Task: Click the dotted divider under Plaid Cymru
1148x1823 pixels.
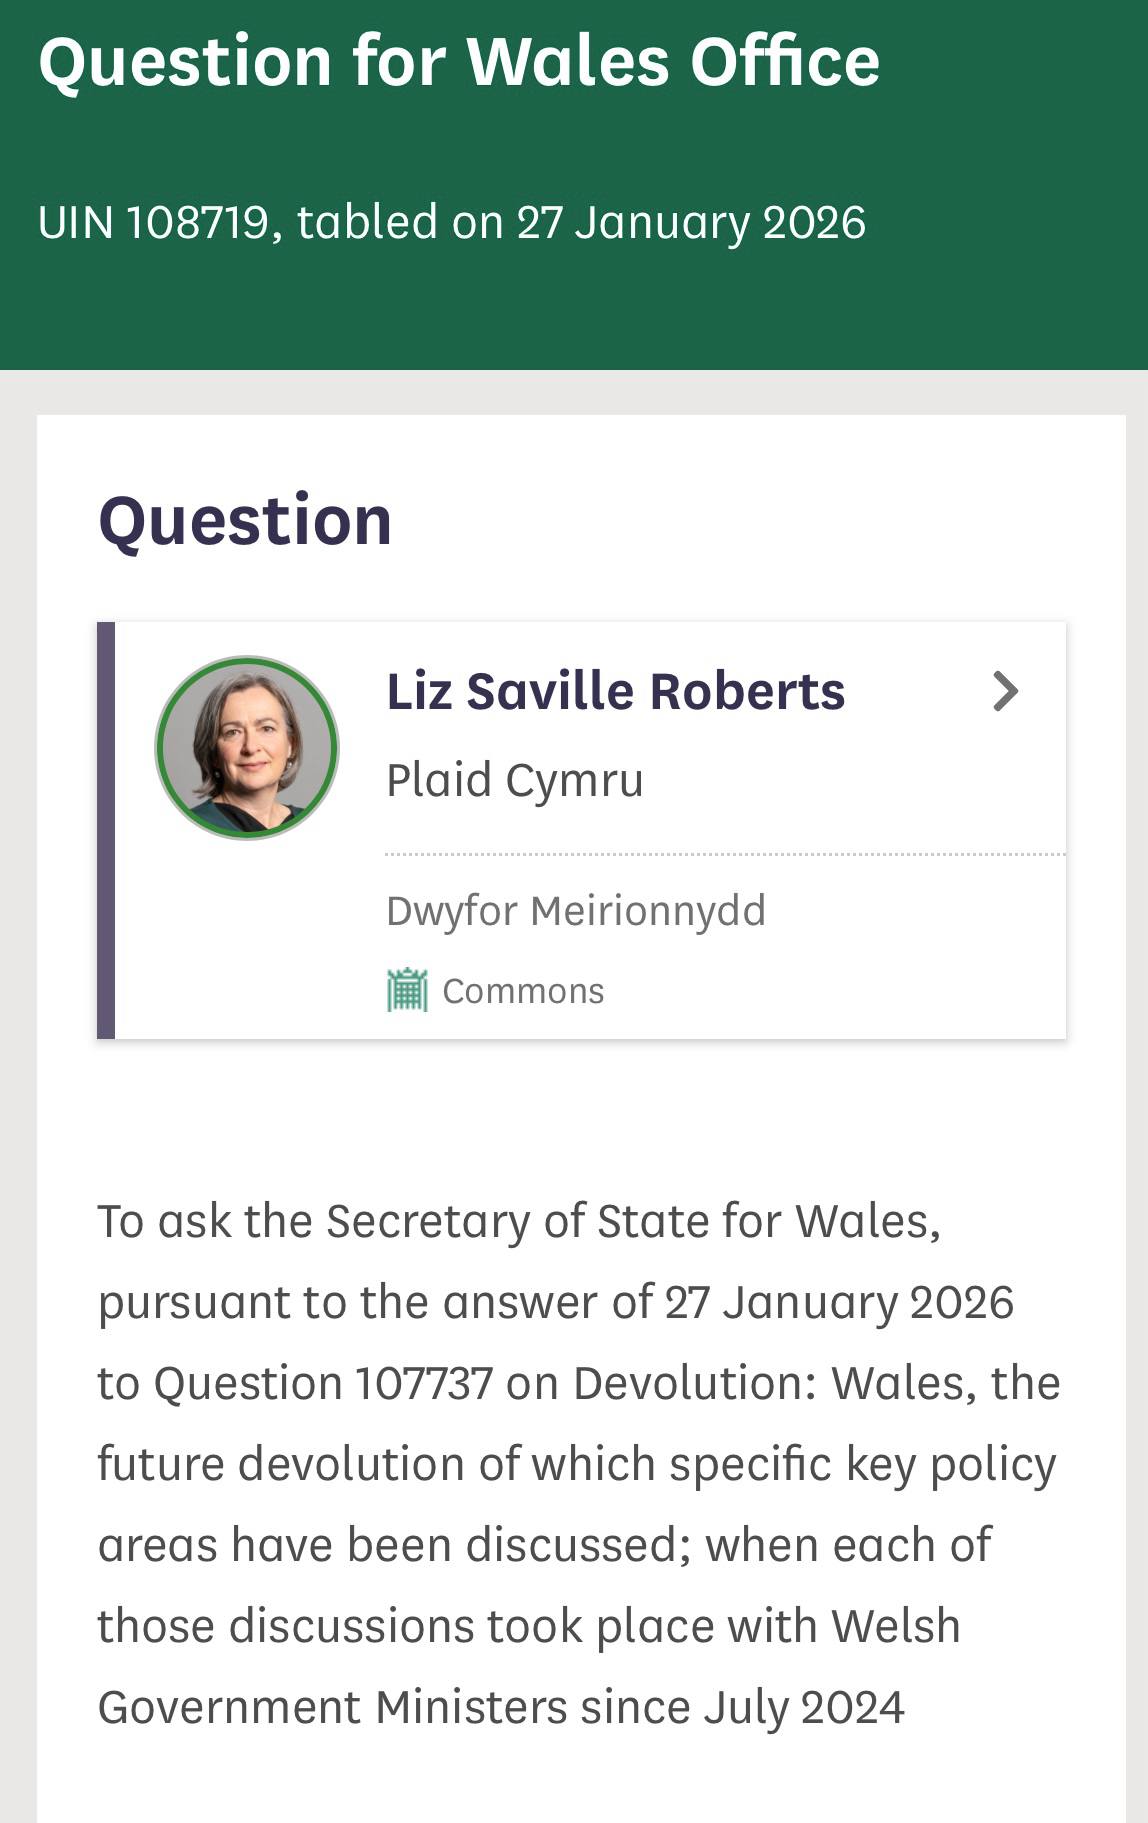Action: pos(725,855)
